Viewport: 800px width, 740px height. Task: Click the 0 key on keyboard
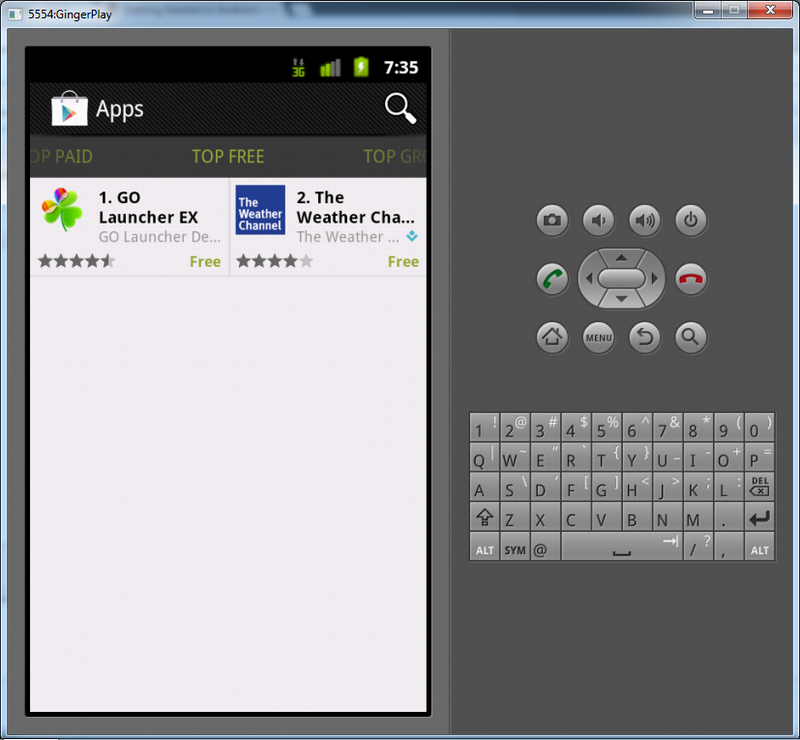760,427
